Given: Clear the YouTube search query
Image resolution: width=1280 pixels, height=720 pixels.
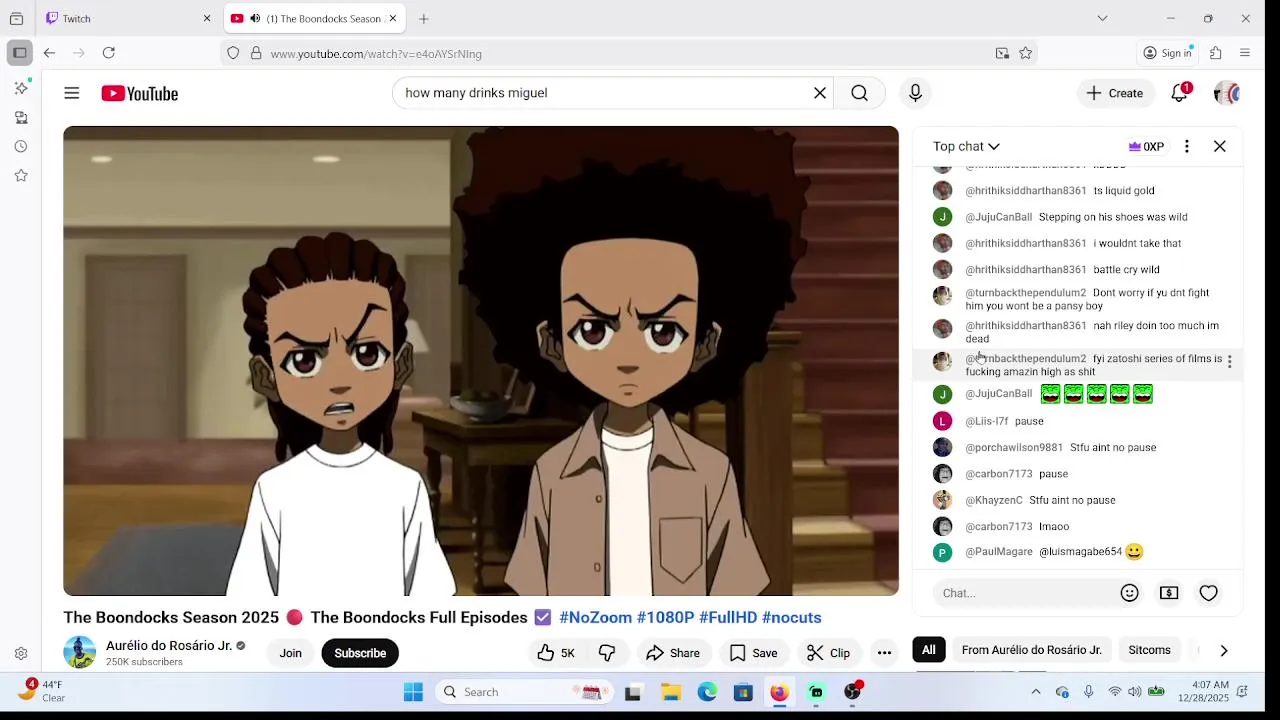Looking at the screenshot, I should click(x=820, y=93).
